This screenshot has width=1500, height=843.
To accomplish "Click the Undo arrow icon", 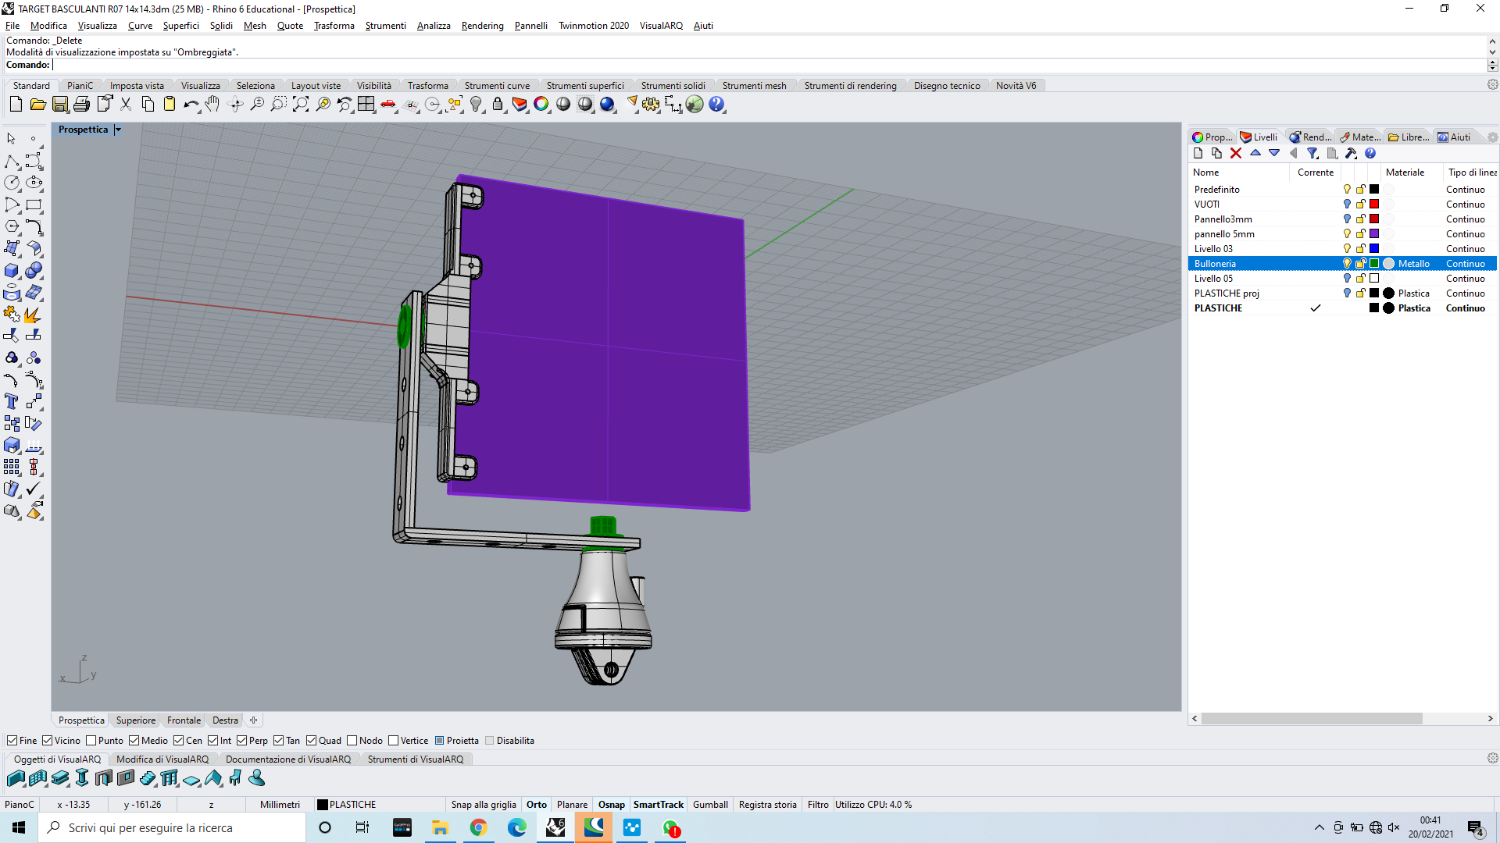I will [190, 104].
